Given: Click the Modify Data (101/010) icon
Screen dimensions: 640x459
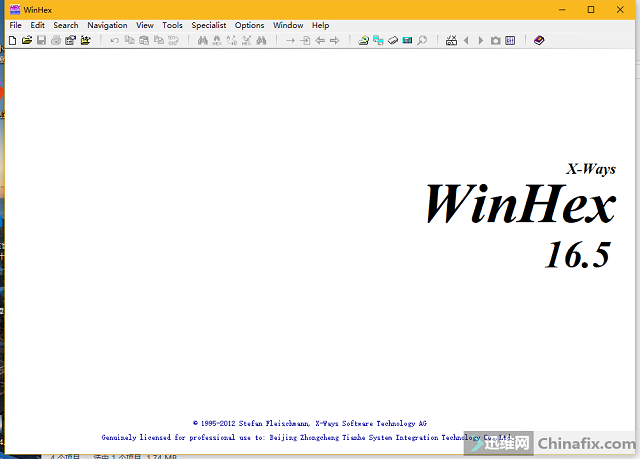Looking at the screenshot, I should click(x=173, y=40).
